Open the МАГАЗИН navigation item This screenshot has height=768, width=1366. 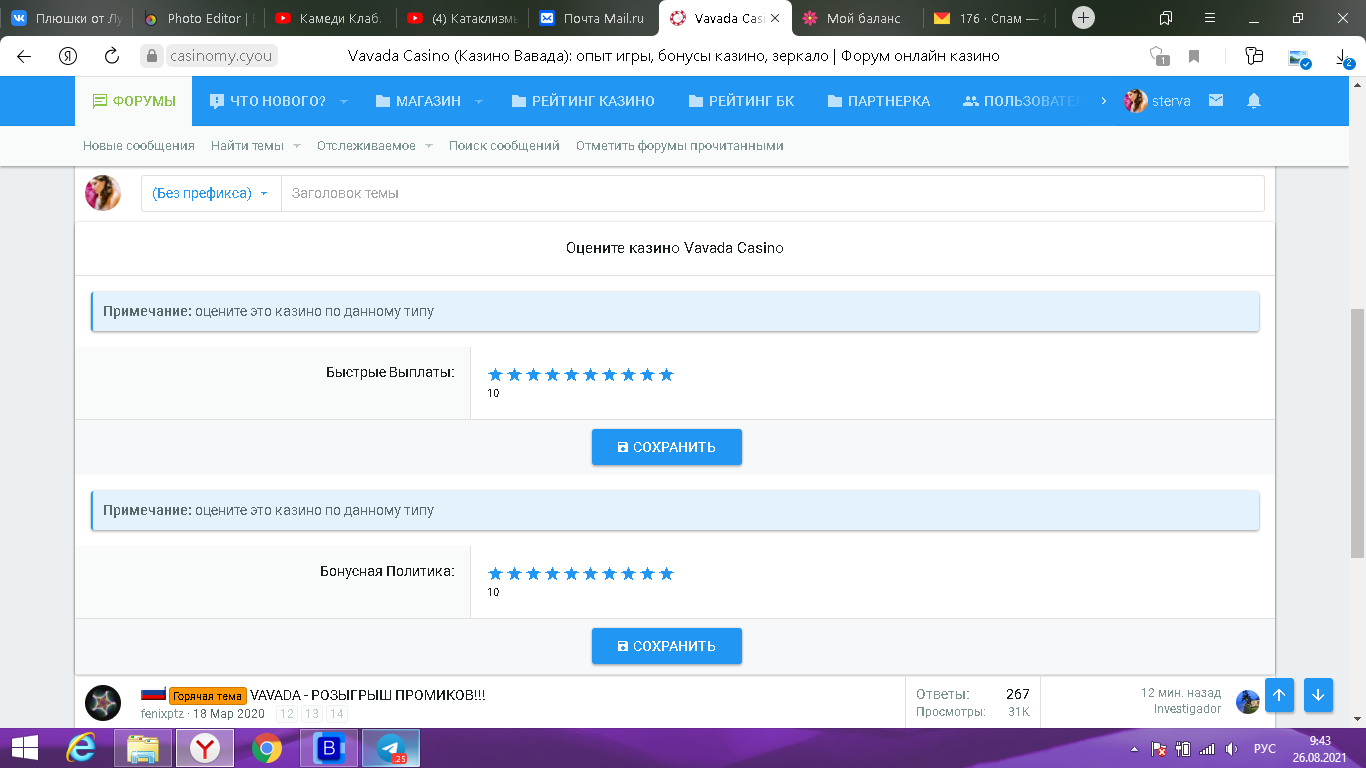coord(418,101)
